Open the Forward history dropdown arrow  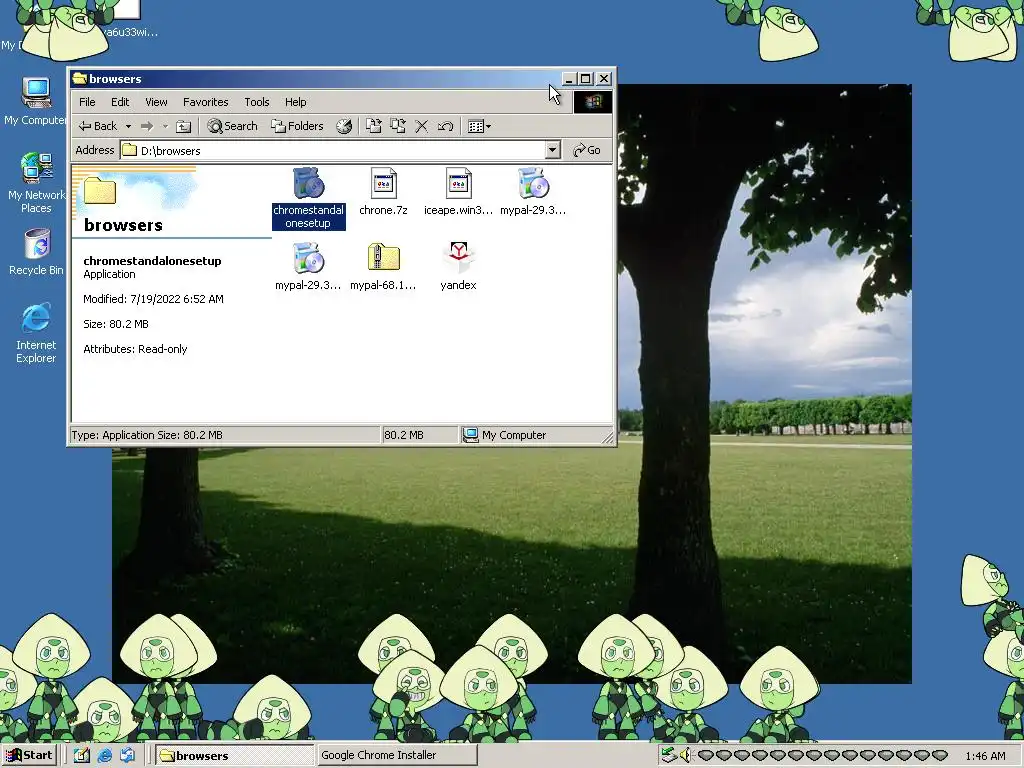165,126
